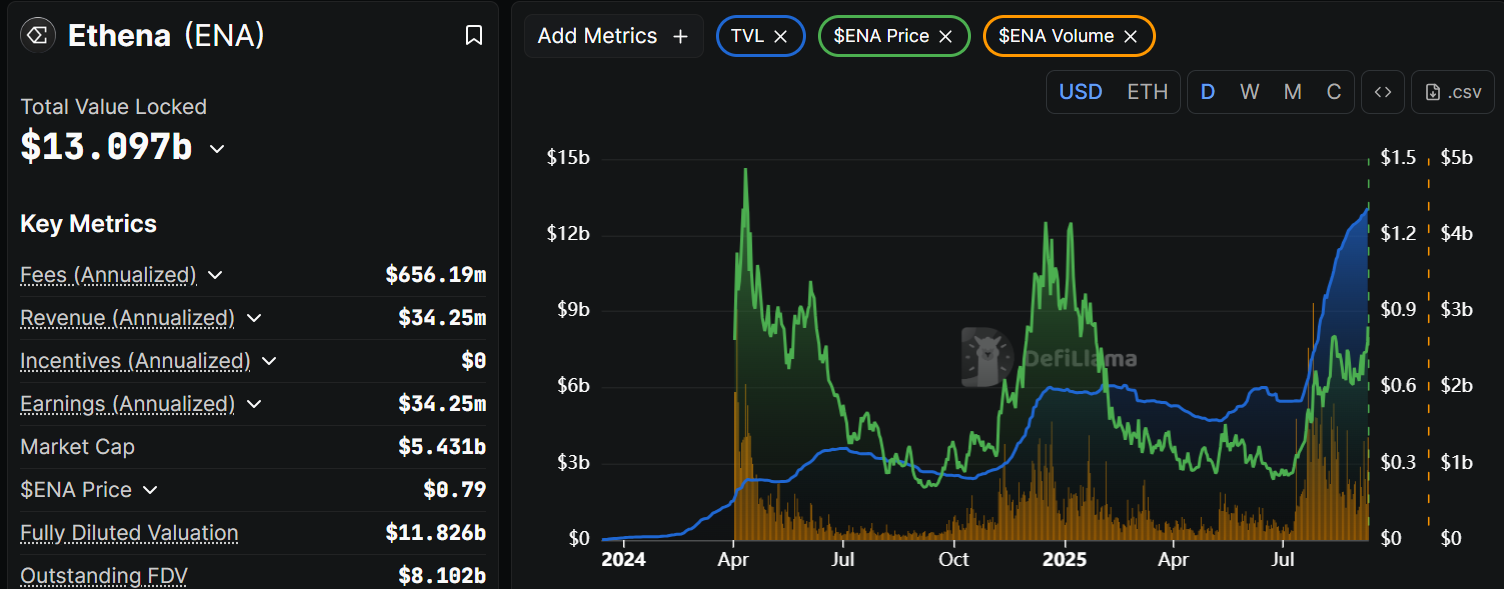Expand the Fees (Annualized) chevron
Screen dimensions: 1504x589
click(x=215, y=275)
